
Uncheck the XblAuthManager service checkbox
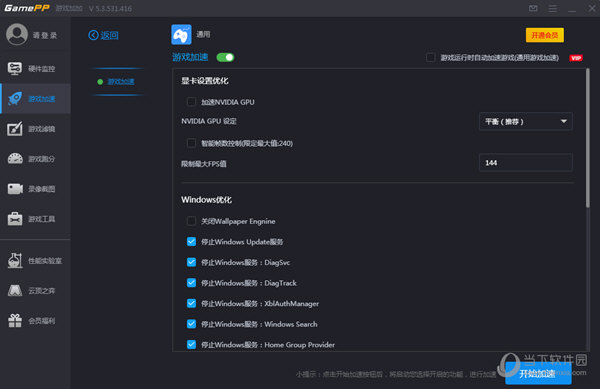pos(191,304)
